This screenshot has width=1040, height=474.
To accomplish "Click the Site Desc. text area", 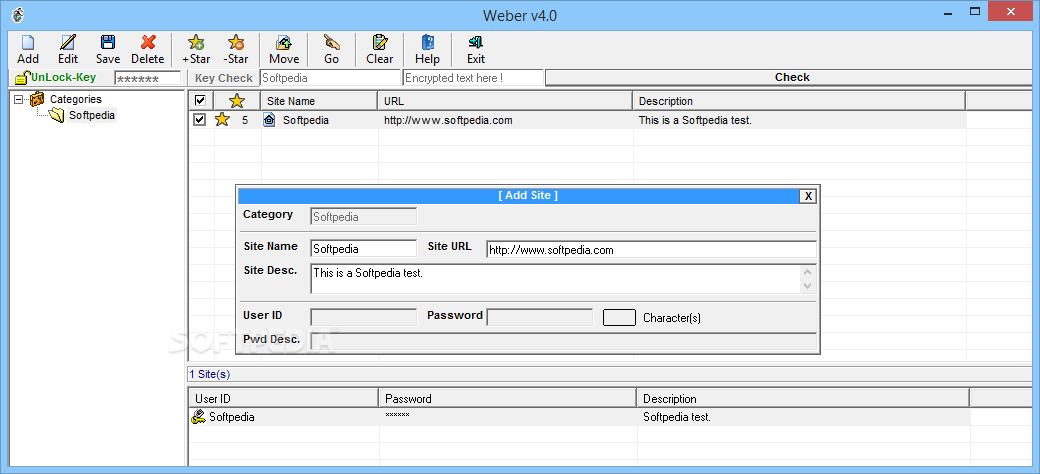I will [x=555, y=278].
